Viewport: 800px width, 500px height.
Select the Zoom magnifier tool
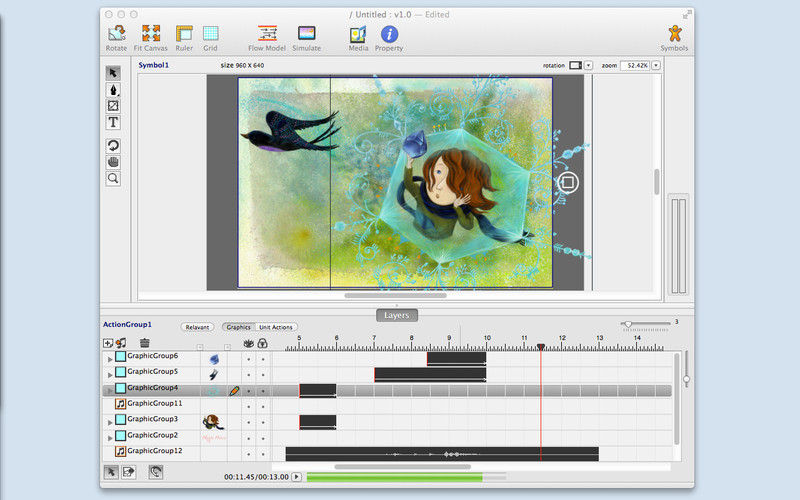pyautogui.click(x=113, y=179)
